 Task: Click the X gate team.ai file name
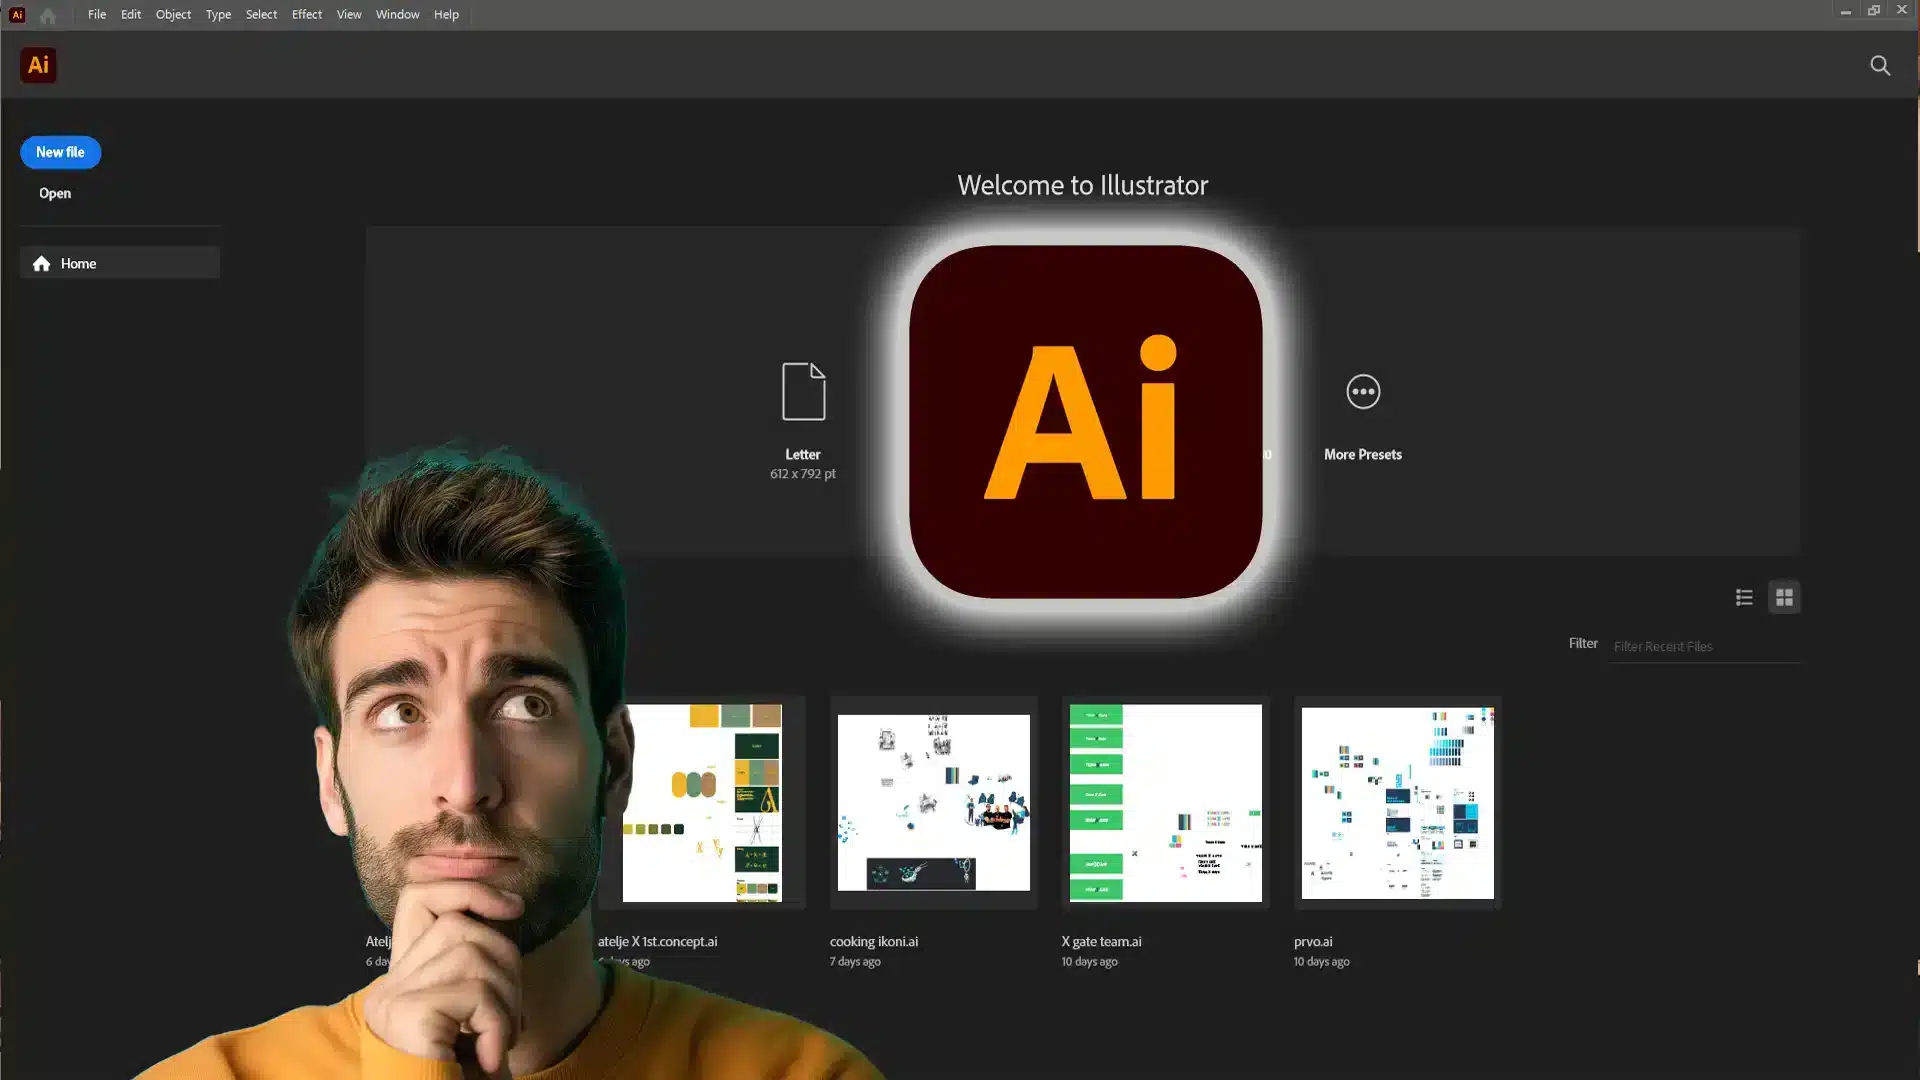tap(1101, 941)
